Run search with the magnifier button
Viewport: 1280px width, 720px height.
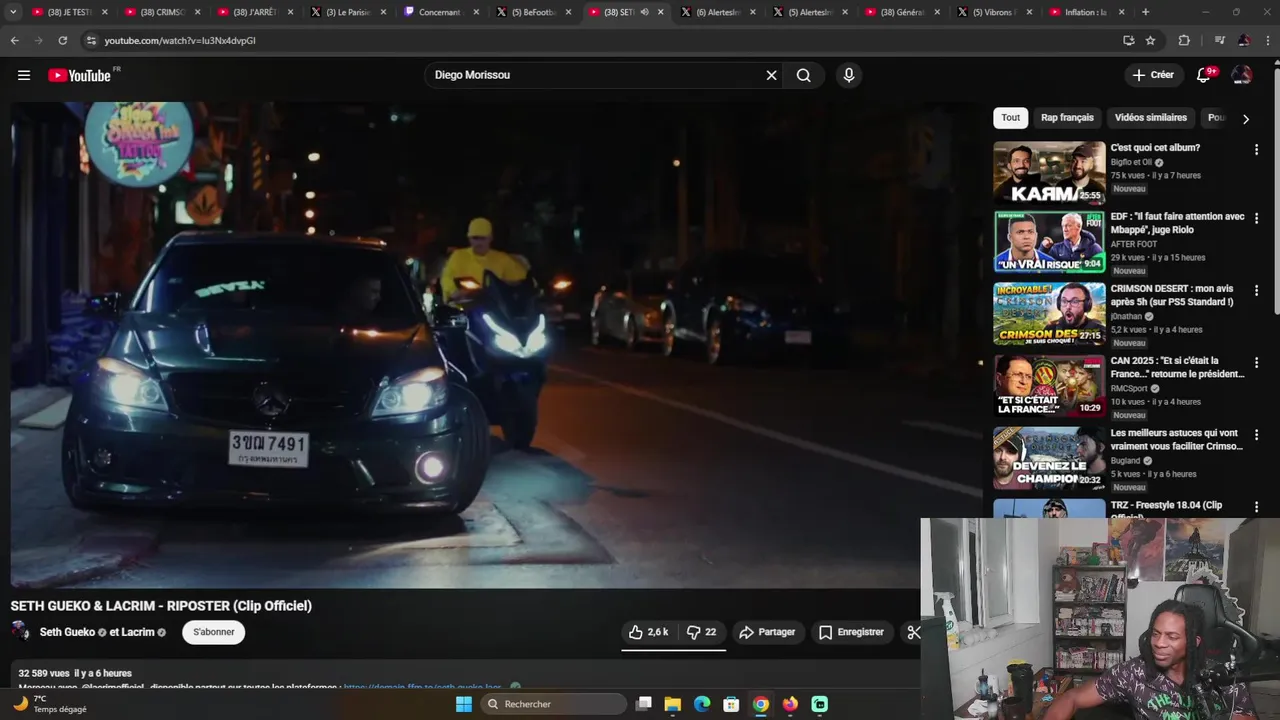[x=804, y=75]
